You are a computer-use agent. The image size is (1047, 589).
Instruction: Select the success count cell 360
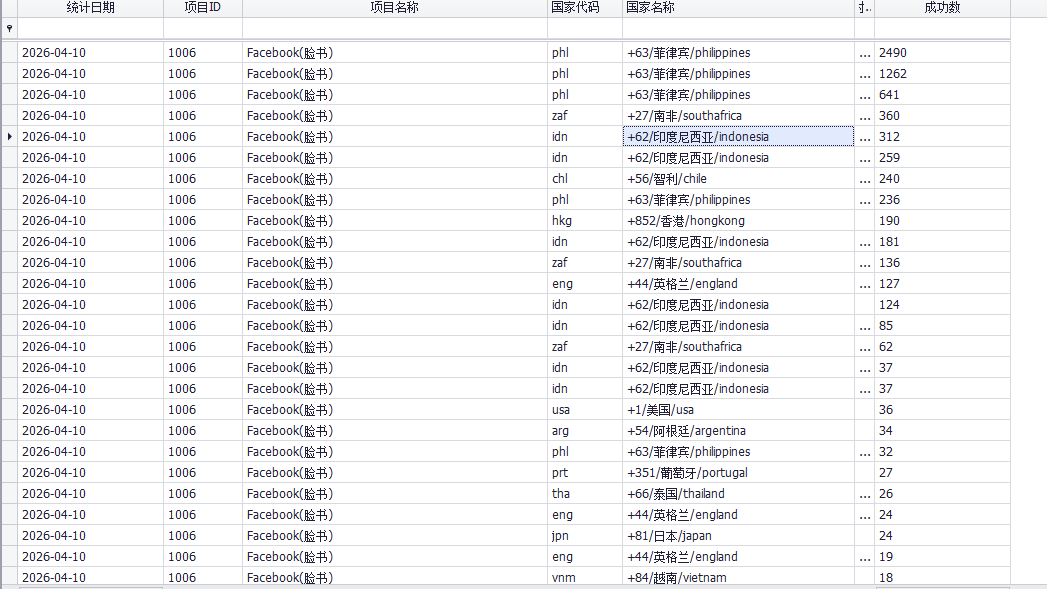(942, 116)
